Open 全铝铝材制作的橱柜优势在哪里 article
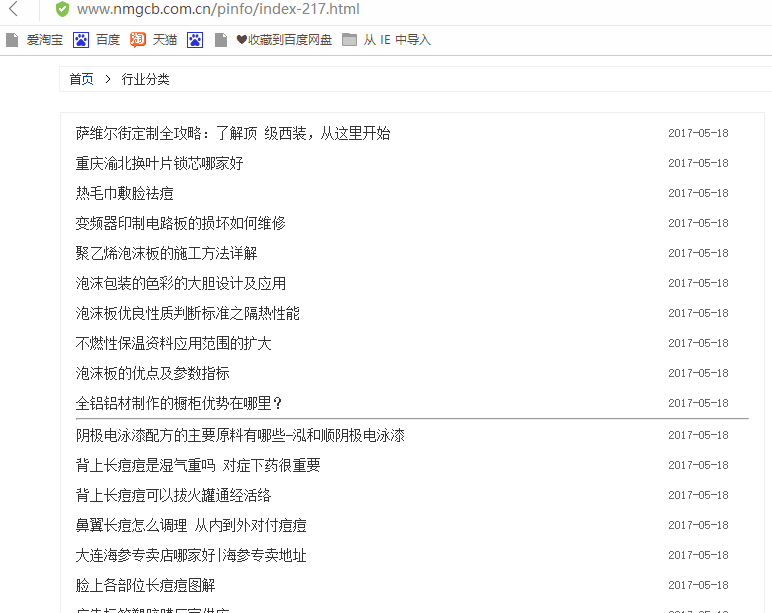The height and width of the screenshot is (613, 772). point(180,403)
